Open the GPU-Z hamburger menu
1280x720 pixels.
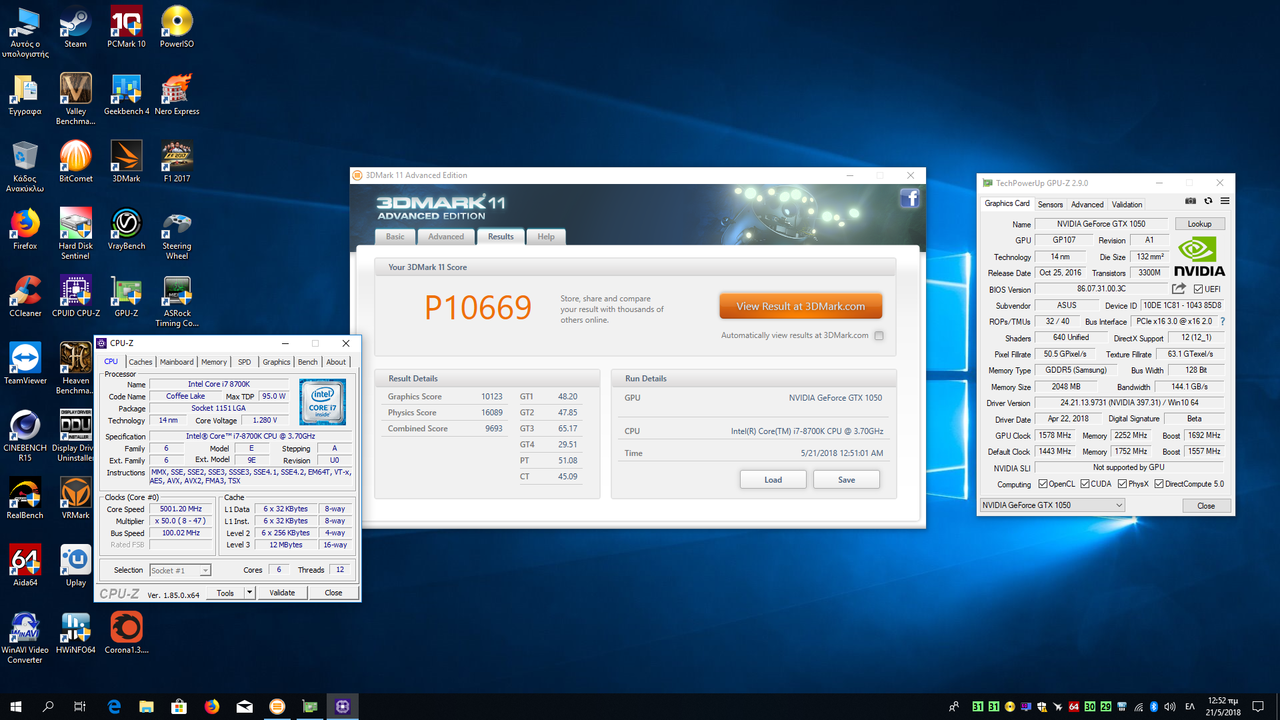[x=1225, y=203]
